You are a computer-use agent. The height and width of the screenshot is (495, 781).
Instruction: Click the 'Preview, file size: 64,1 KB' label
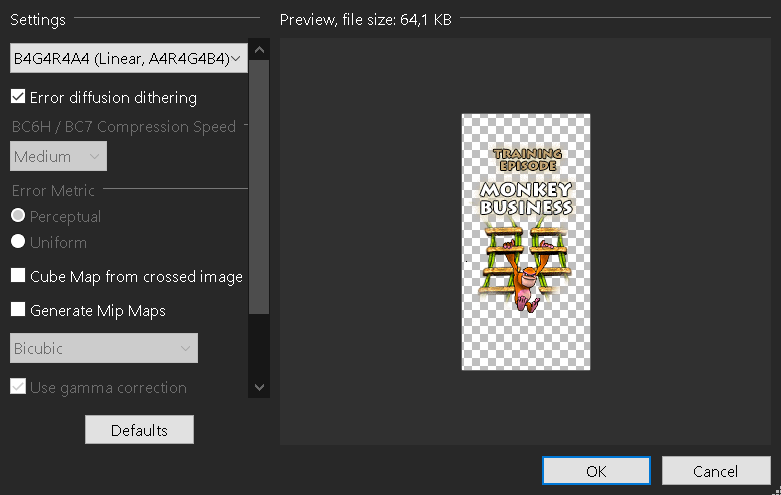366,19
